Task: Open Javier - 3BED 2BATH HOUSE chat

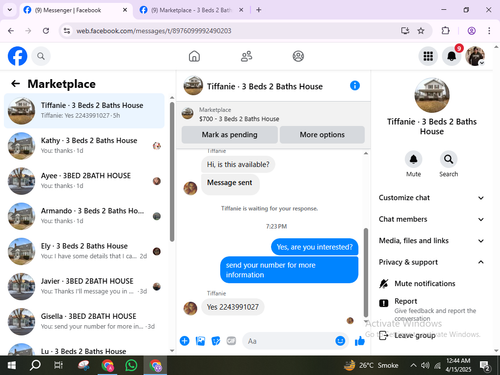Action: 84,286
